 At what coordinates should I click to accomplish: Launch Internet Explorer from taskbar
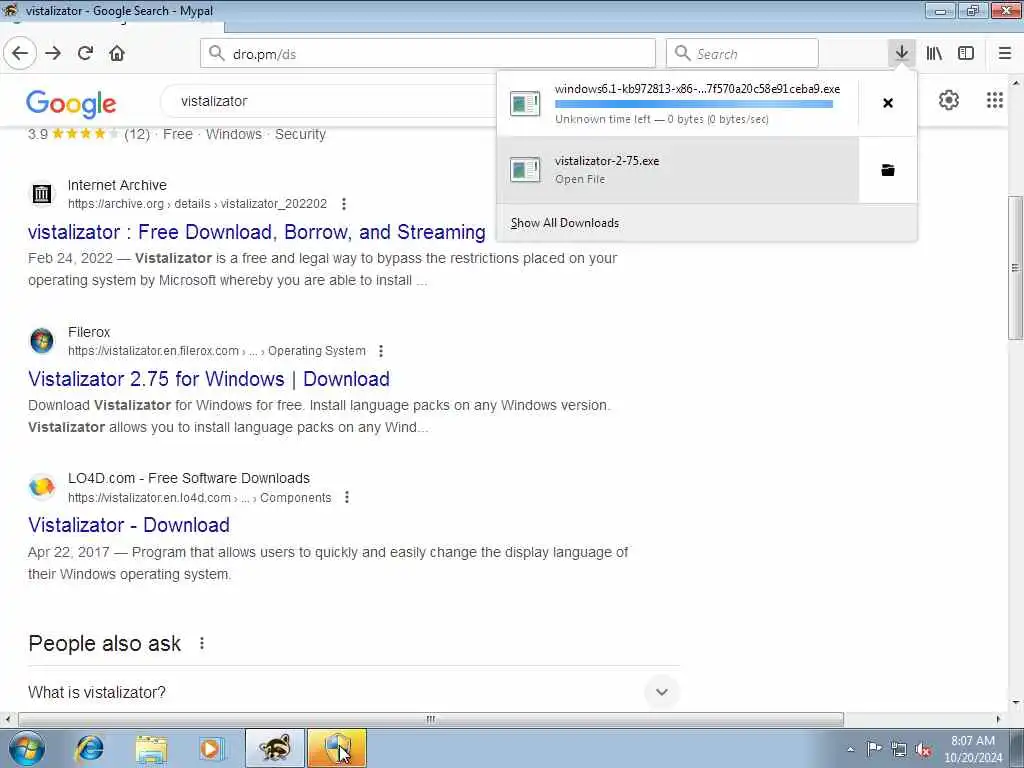point(89,748)
